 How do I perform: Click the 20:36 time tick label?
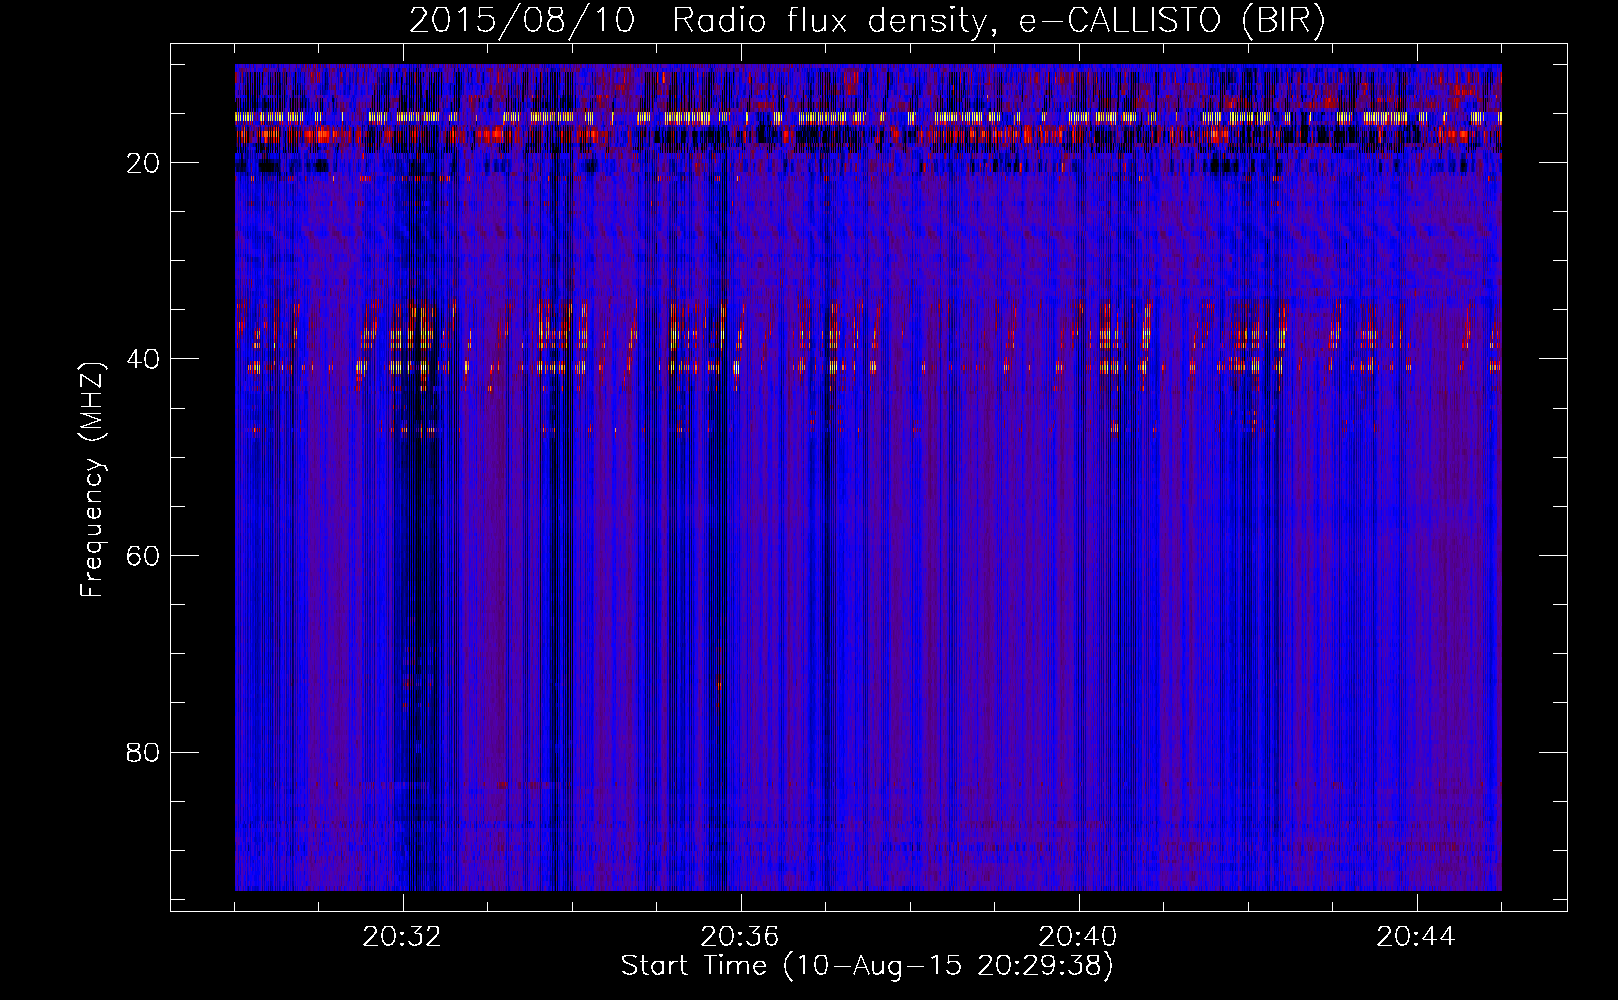pyautogui.click(x=740, y=937)
